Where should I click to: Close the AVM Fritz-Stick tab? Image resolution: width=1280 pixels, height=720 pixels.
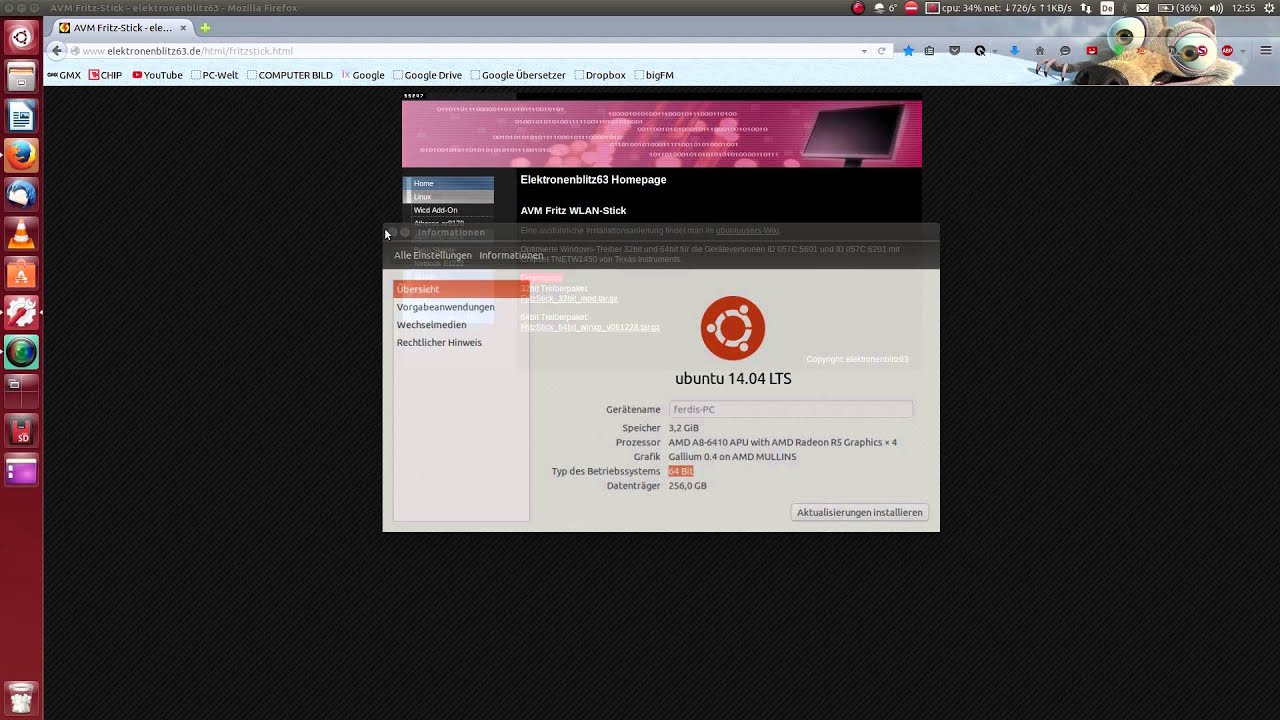183,28
